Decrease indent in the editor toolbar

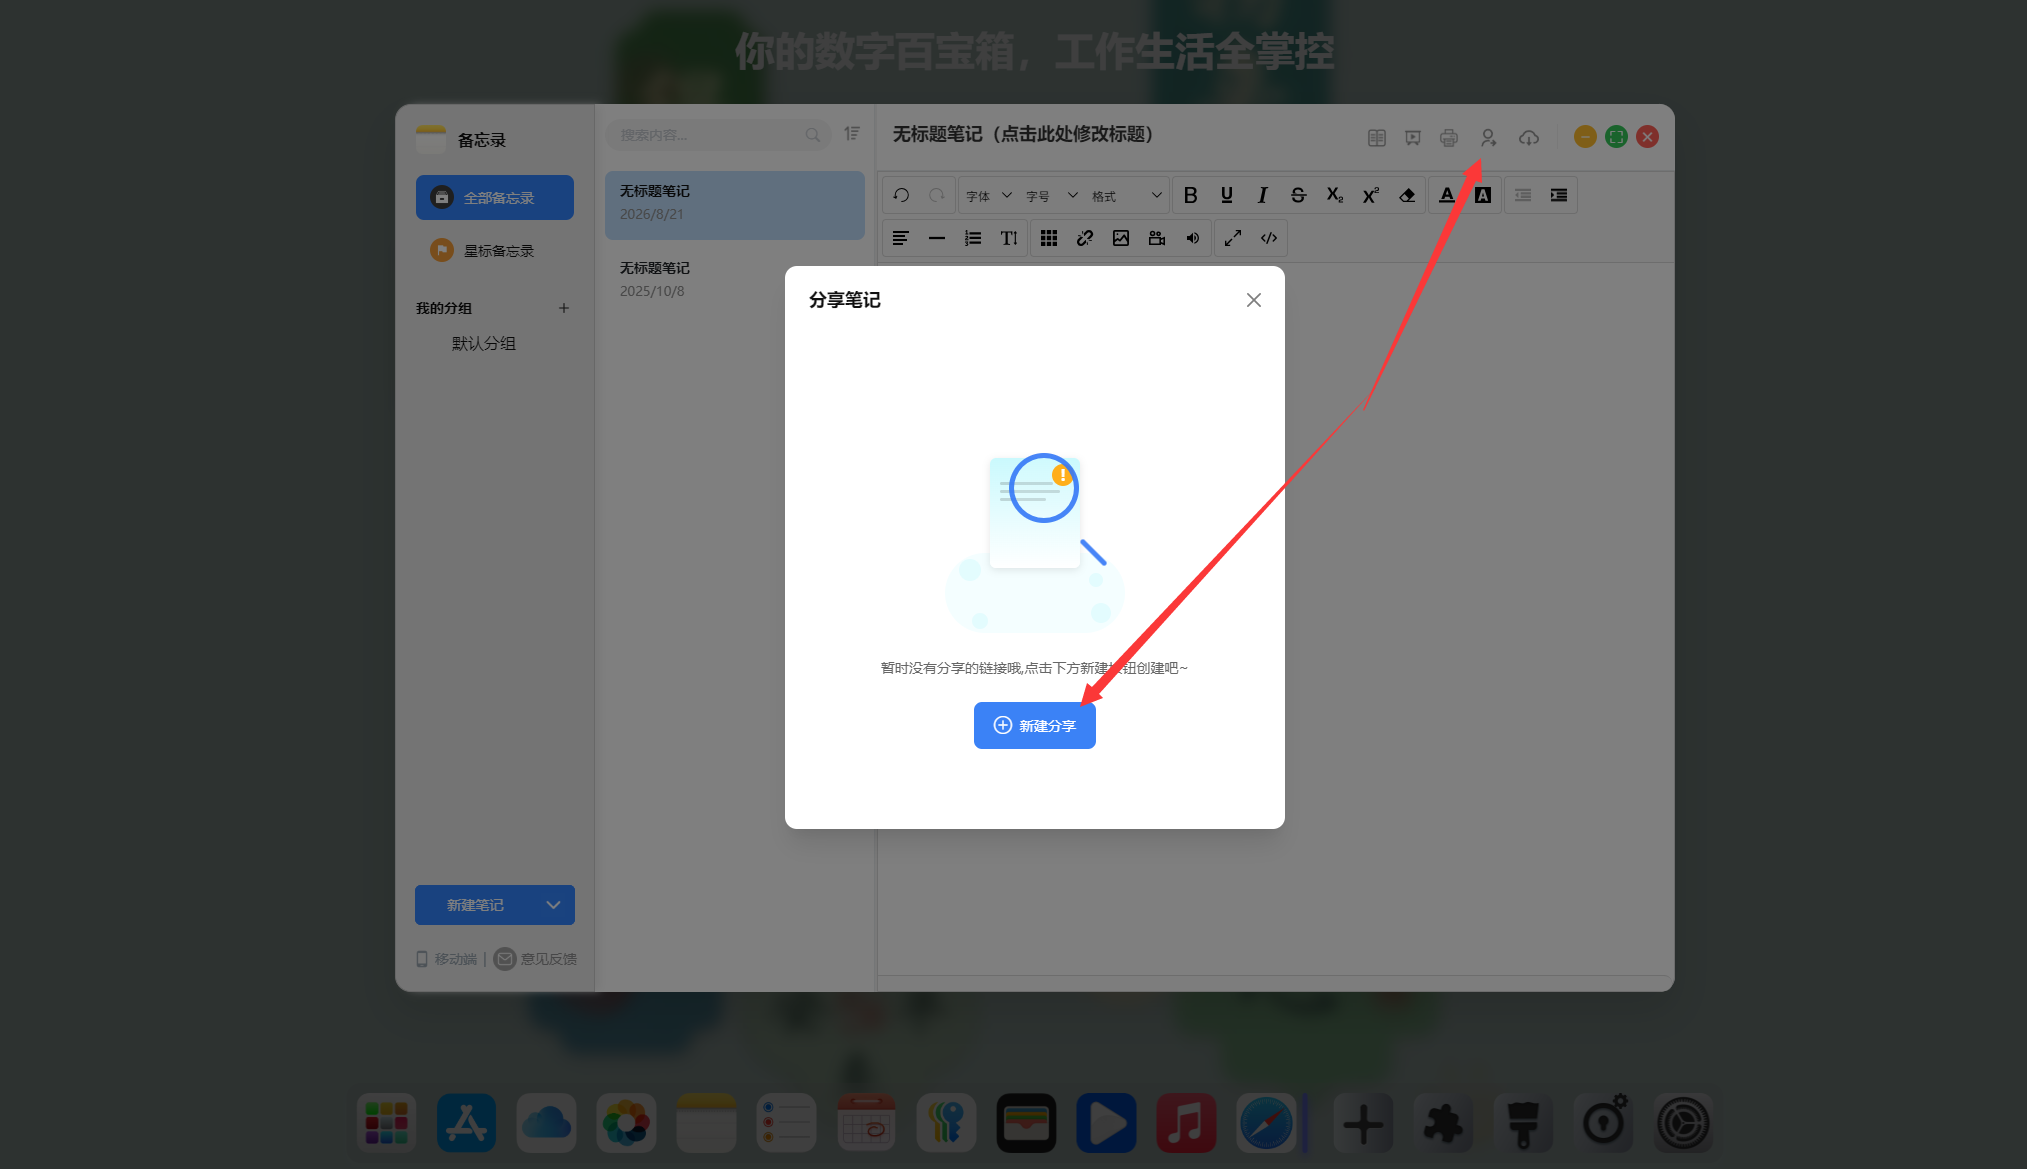1522,195
